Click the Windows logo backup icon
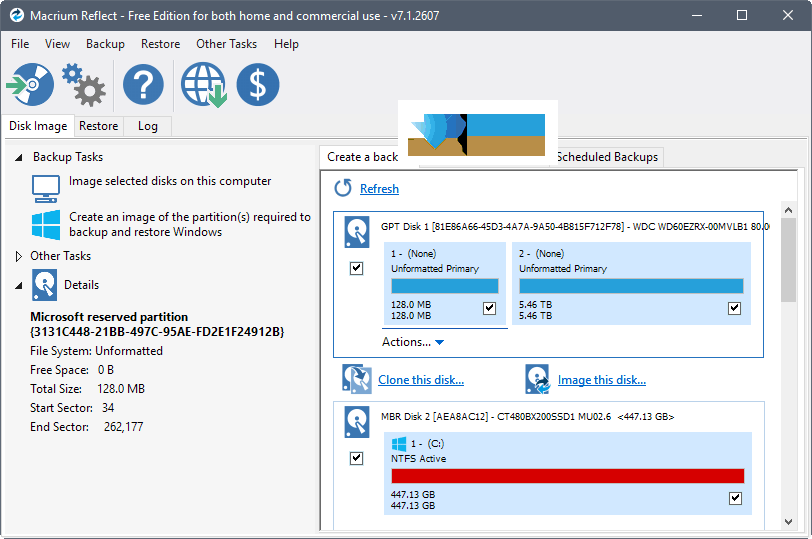 pos(46,225)
